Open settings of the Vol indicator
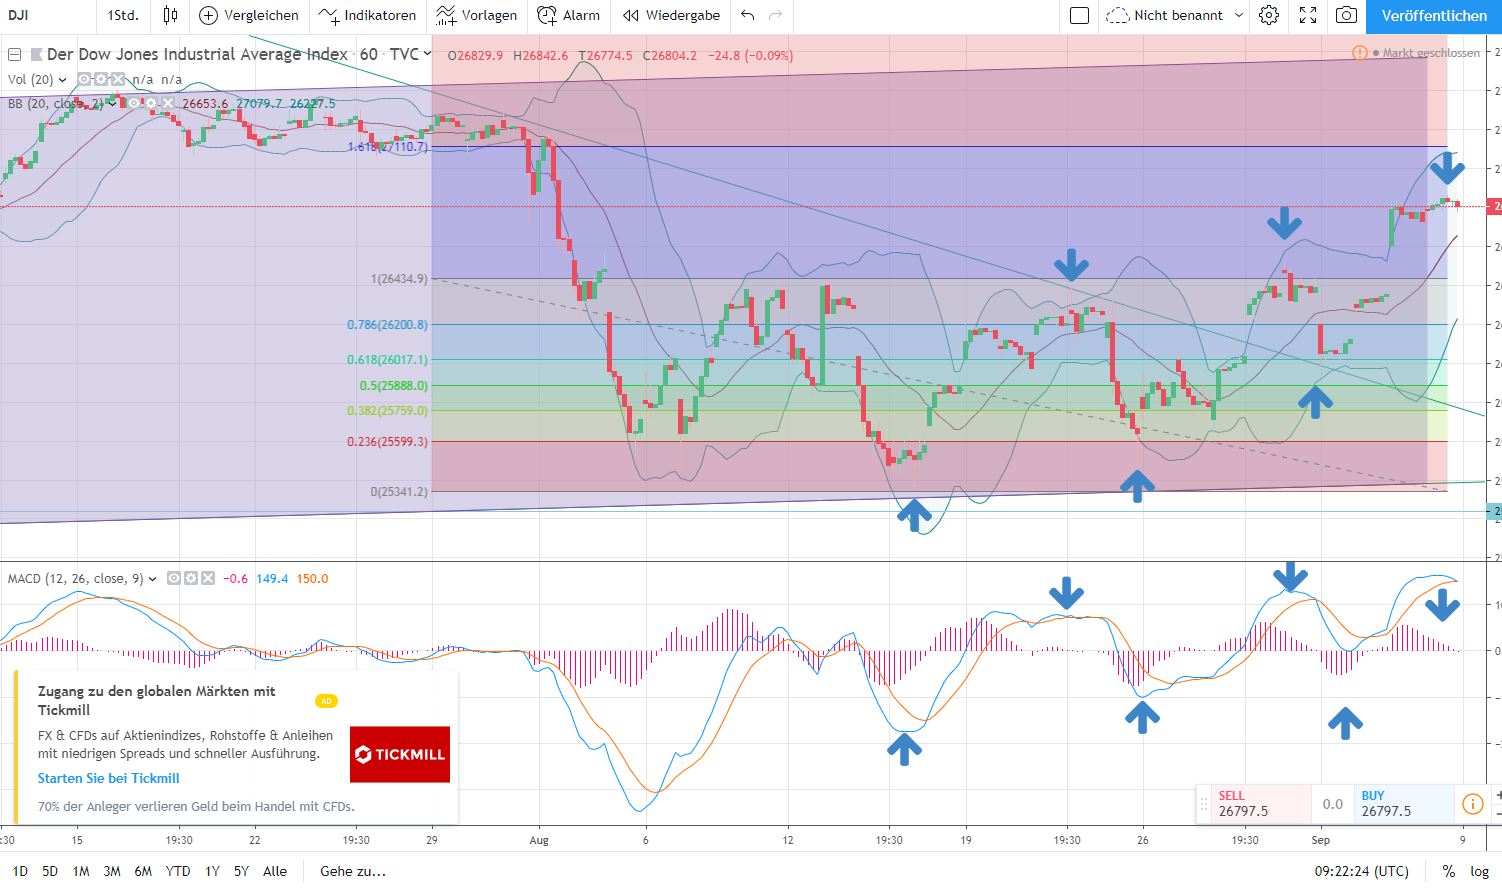Viewport: 1502px width, 890px height. pyautogui.click(x=101, y=79)
